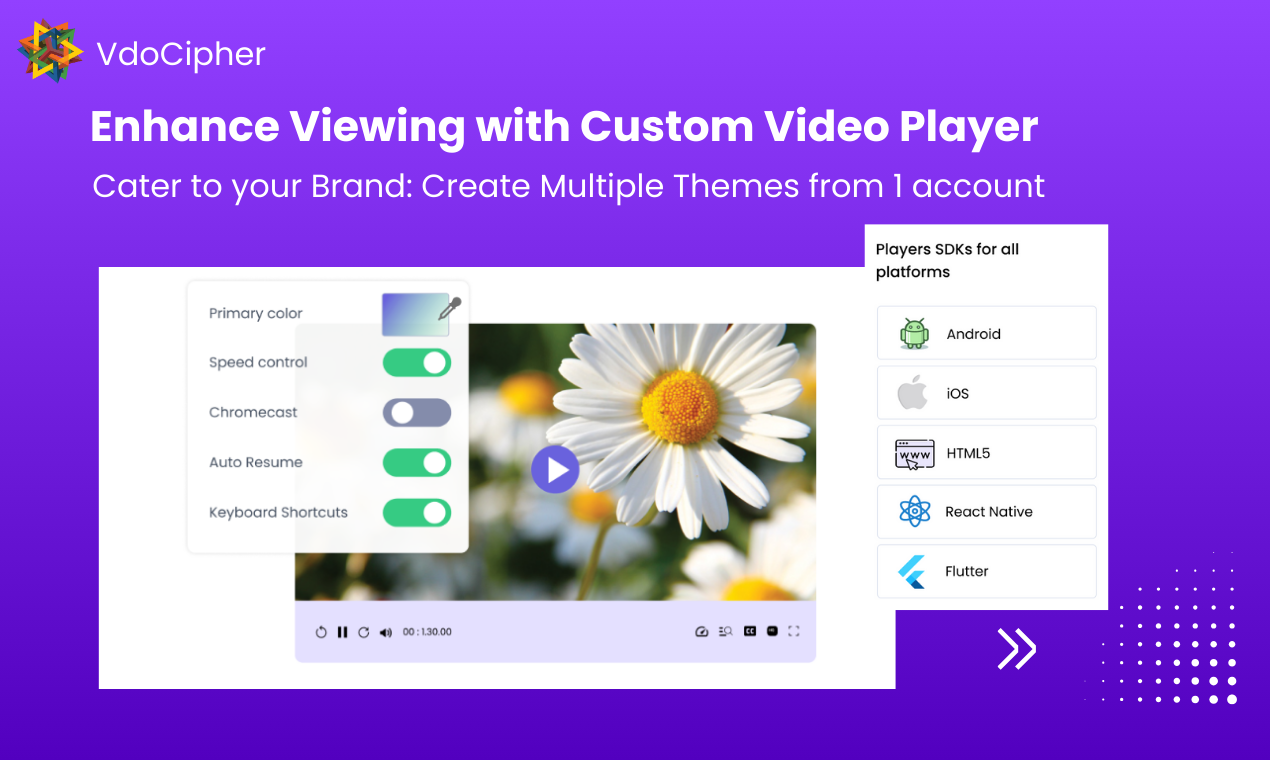Click the Chromecast label

pos(253,412)
